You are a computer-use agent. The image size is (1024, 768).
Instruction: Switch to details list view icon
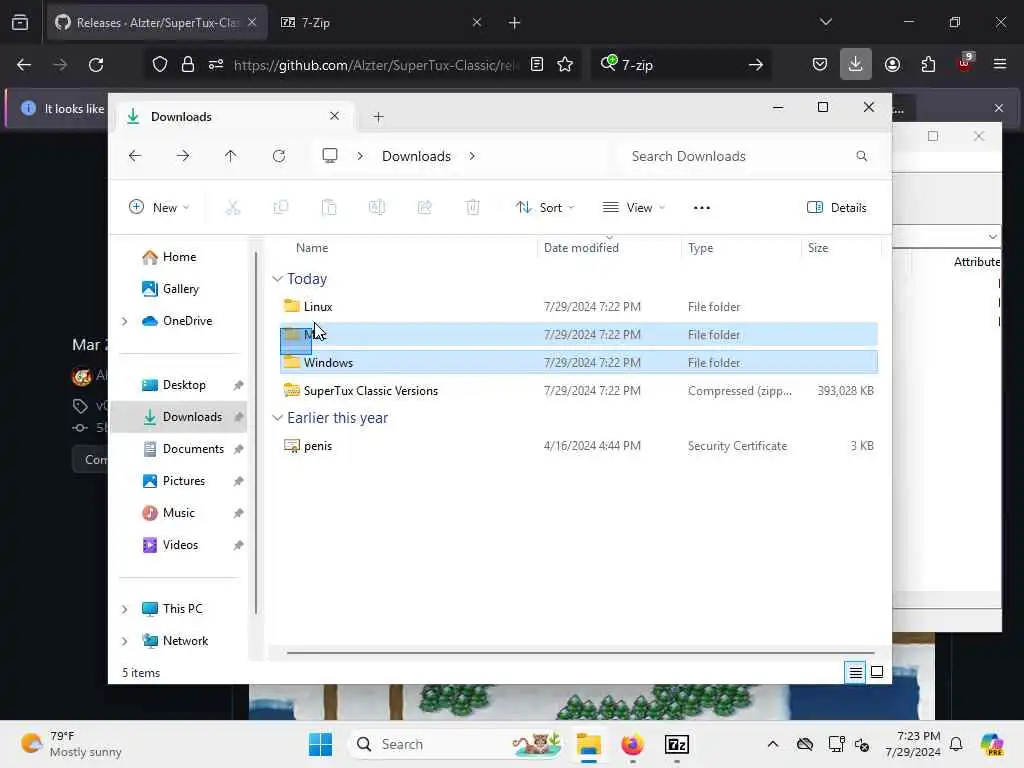click(856, 672)
